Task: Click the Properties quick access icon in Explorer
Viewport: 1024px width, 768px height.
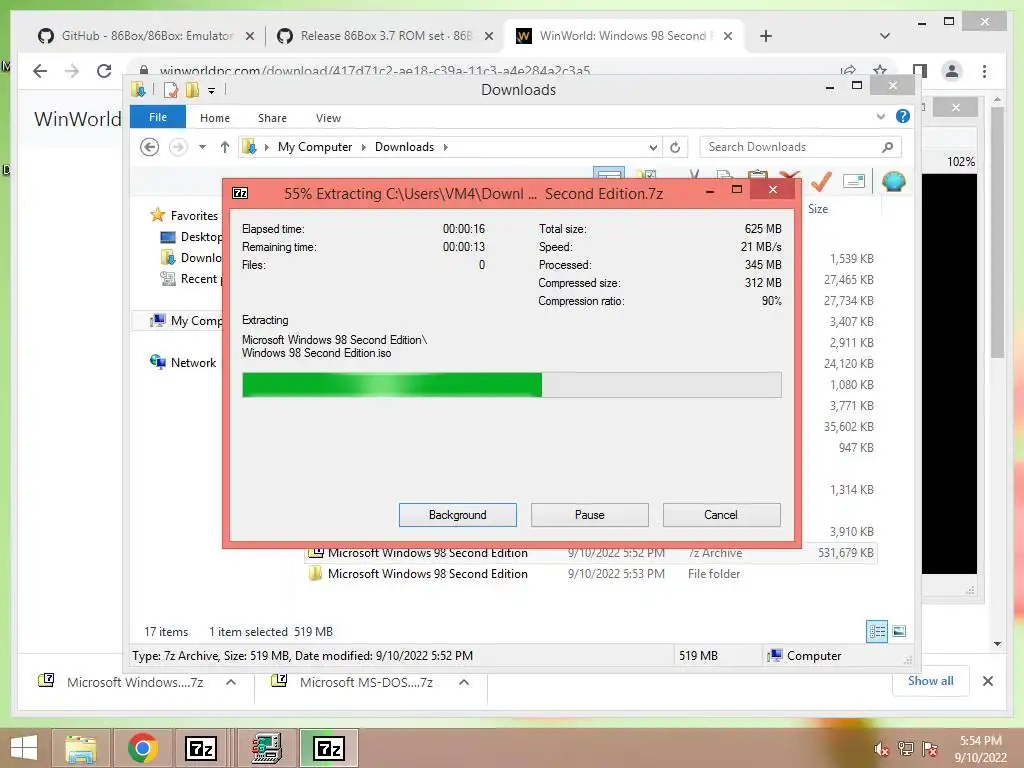Action: [x=170, y=90]
